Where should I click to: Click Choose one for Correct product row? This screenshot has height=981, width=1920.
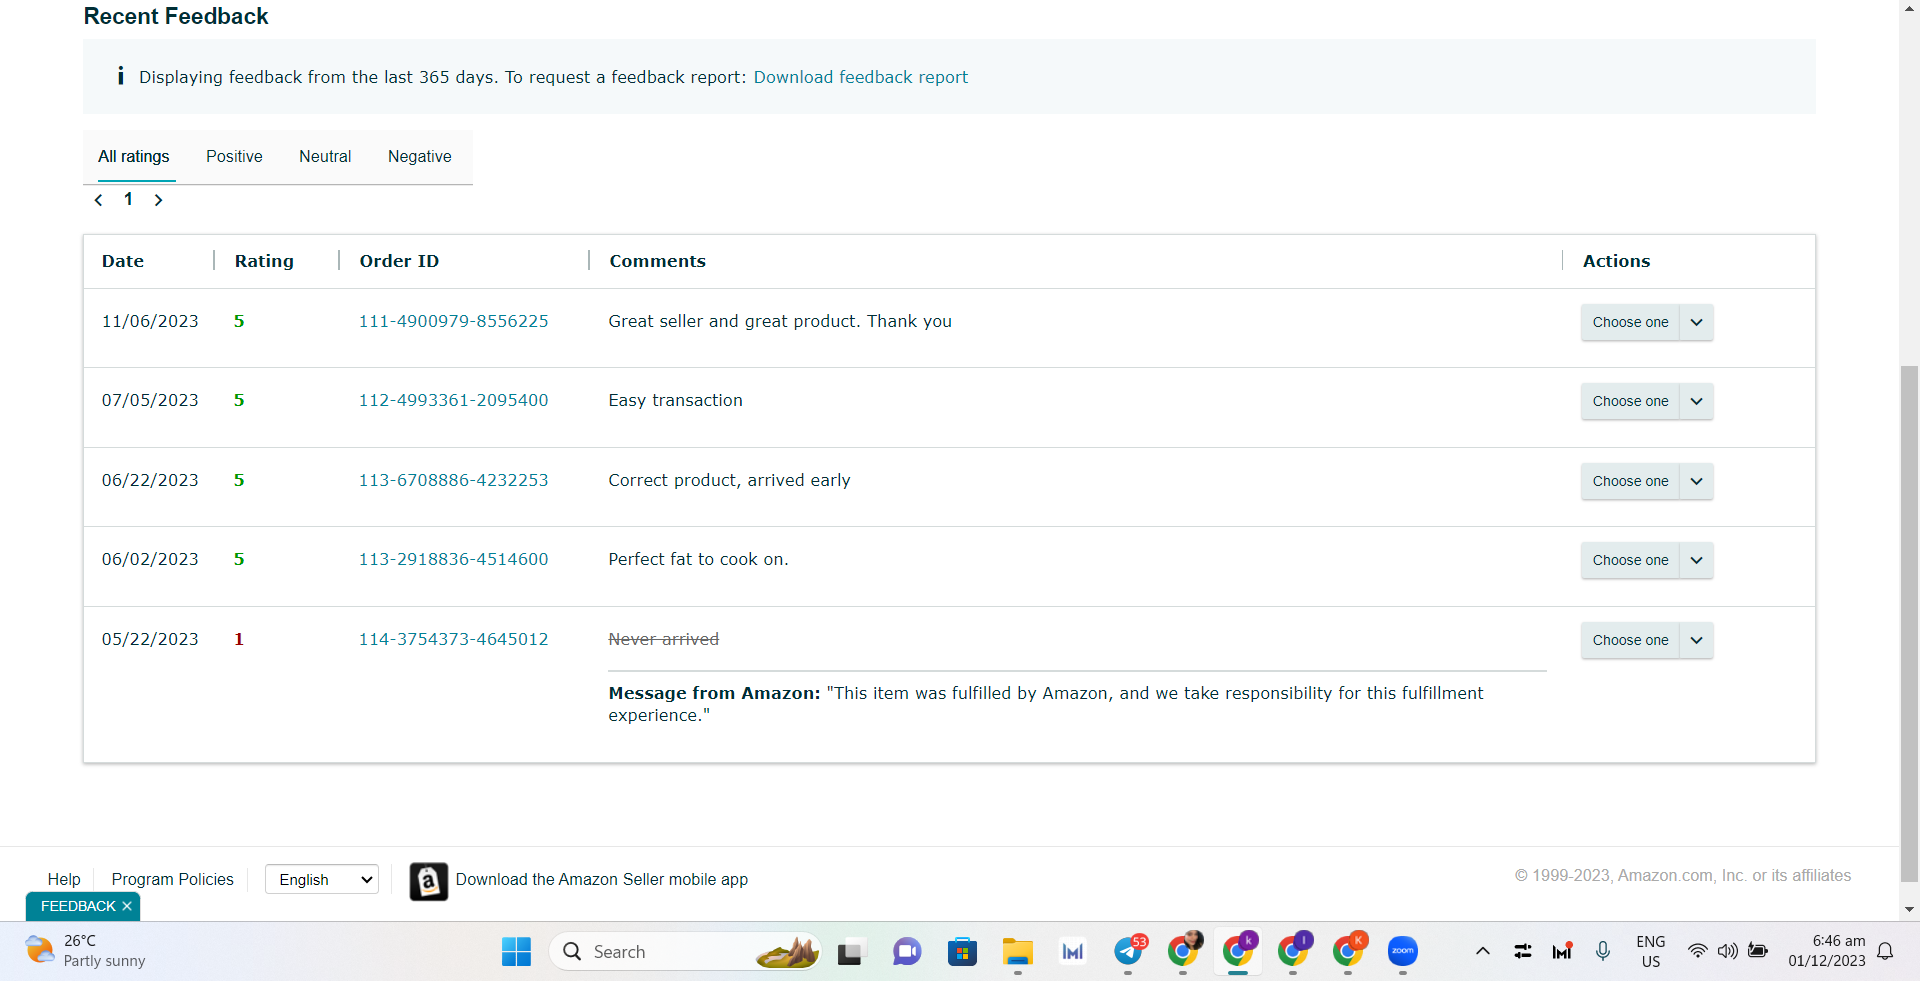click(x=1630, y=481)
